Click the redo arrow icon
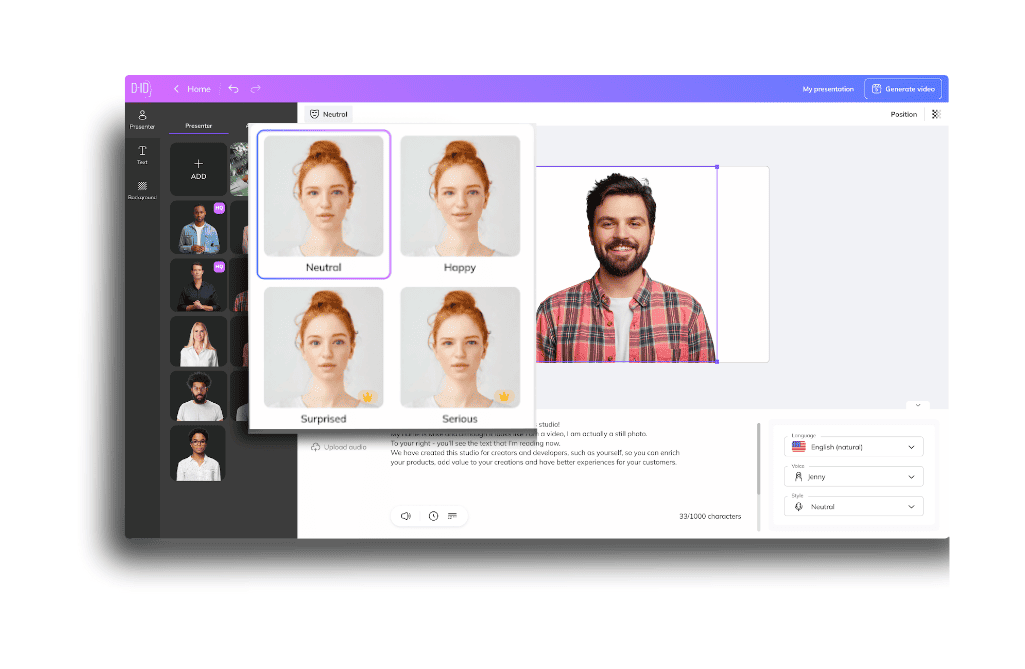The image size is (1025, 669). (256, 89)
